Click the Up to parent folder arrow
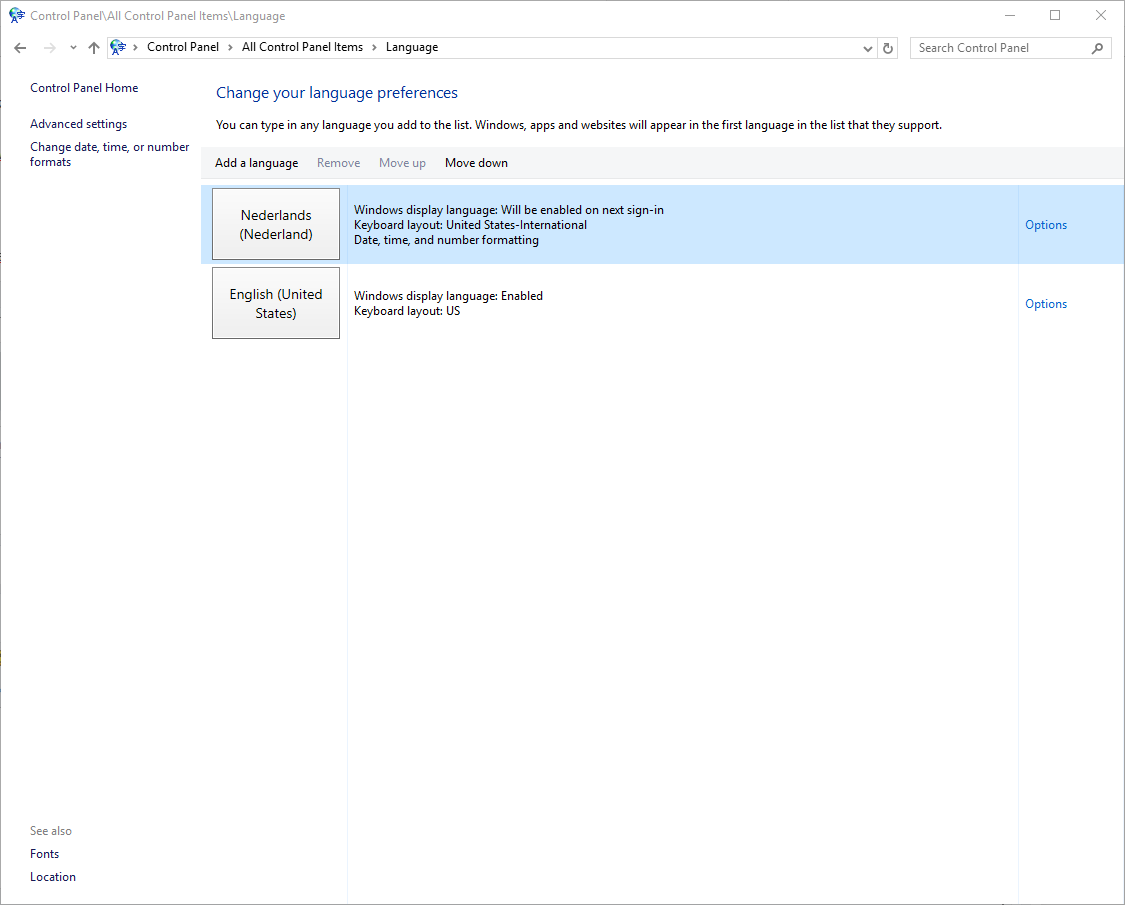This screenshot has height=905, width=1125. click(94, 48)
